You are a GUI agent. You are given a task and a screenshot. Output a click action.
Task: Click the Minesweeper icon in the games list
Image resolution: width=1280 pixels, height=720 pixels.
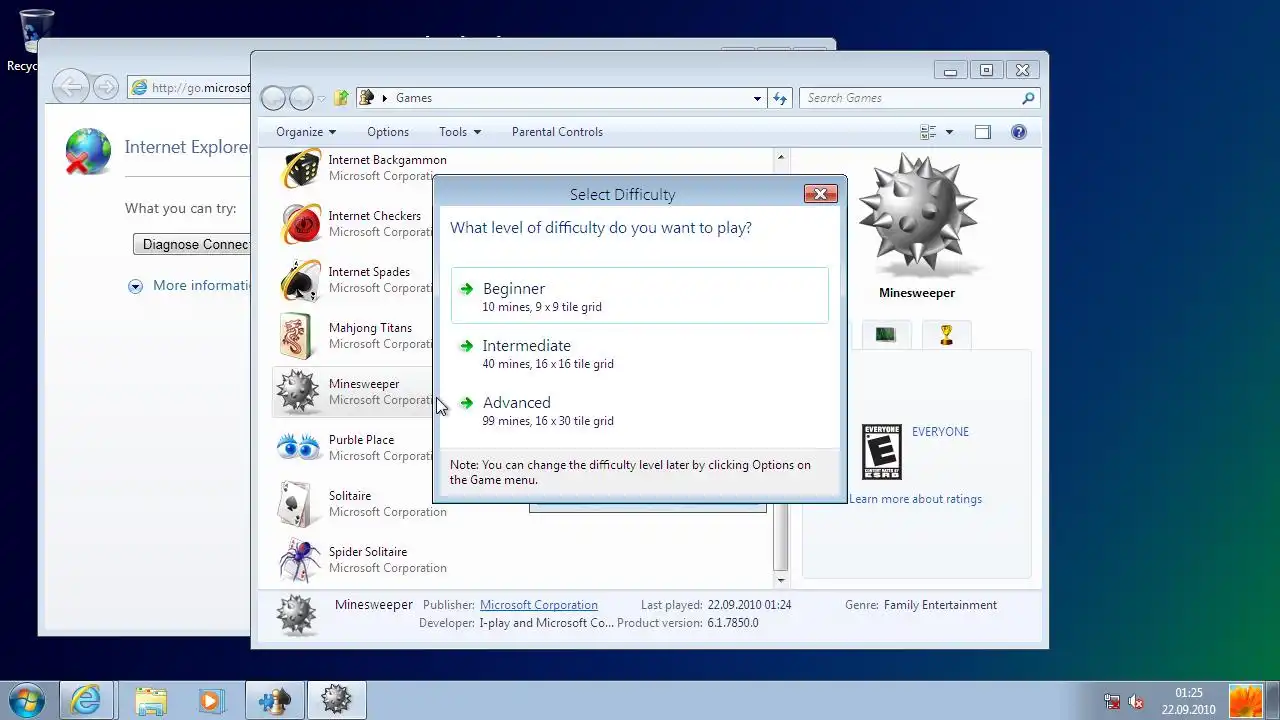pos(298,392)
